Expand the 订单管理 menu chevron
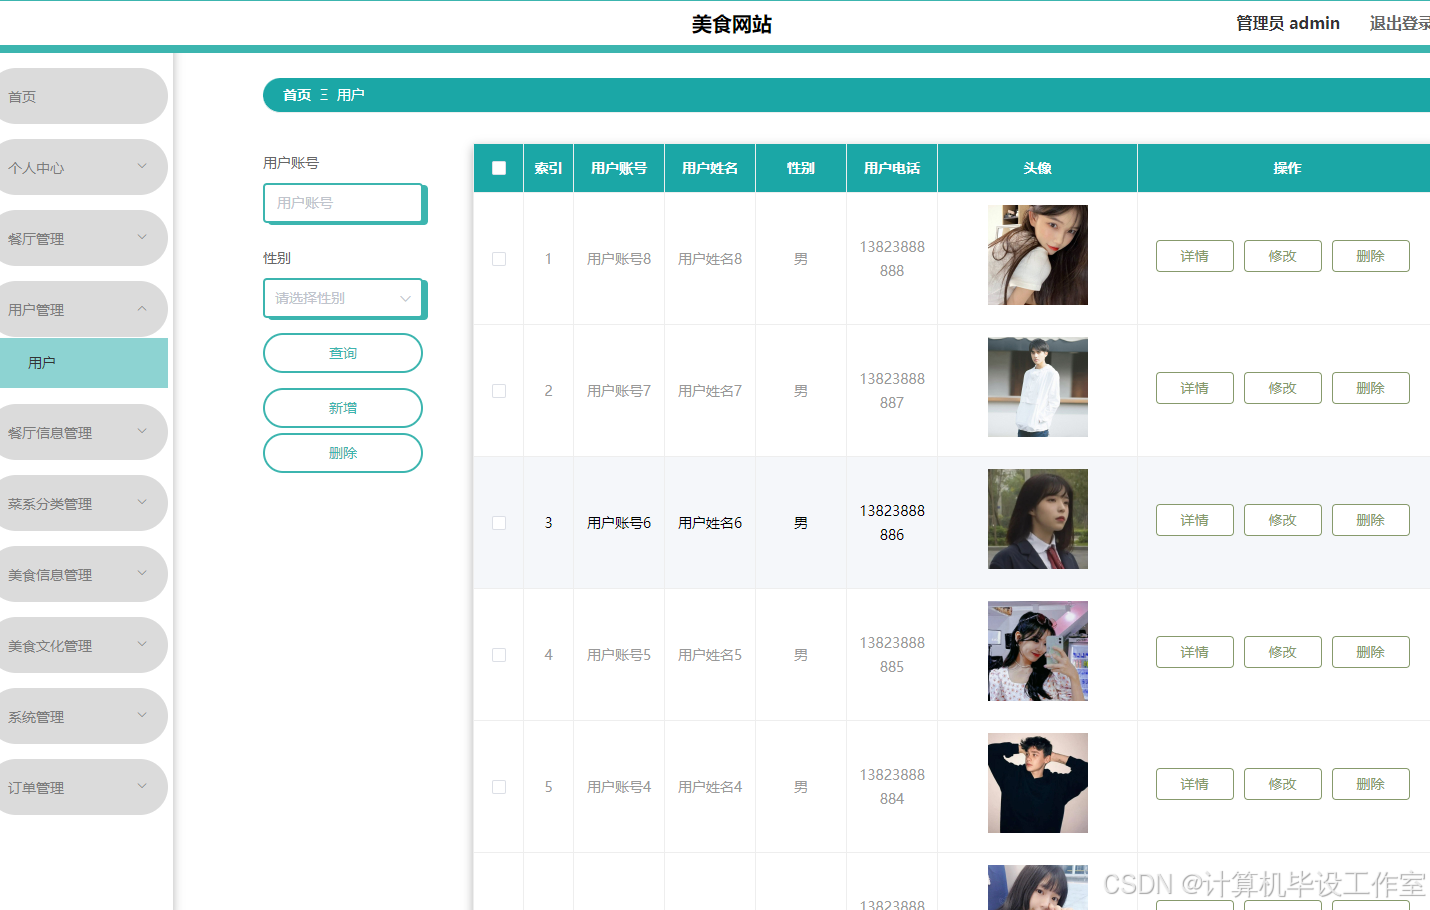1430x910 pixels. [142, 786]
